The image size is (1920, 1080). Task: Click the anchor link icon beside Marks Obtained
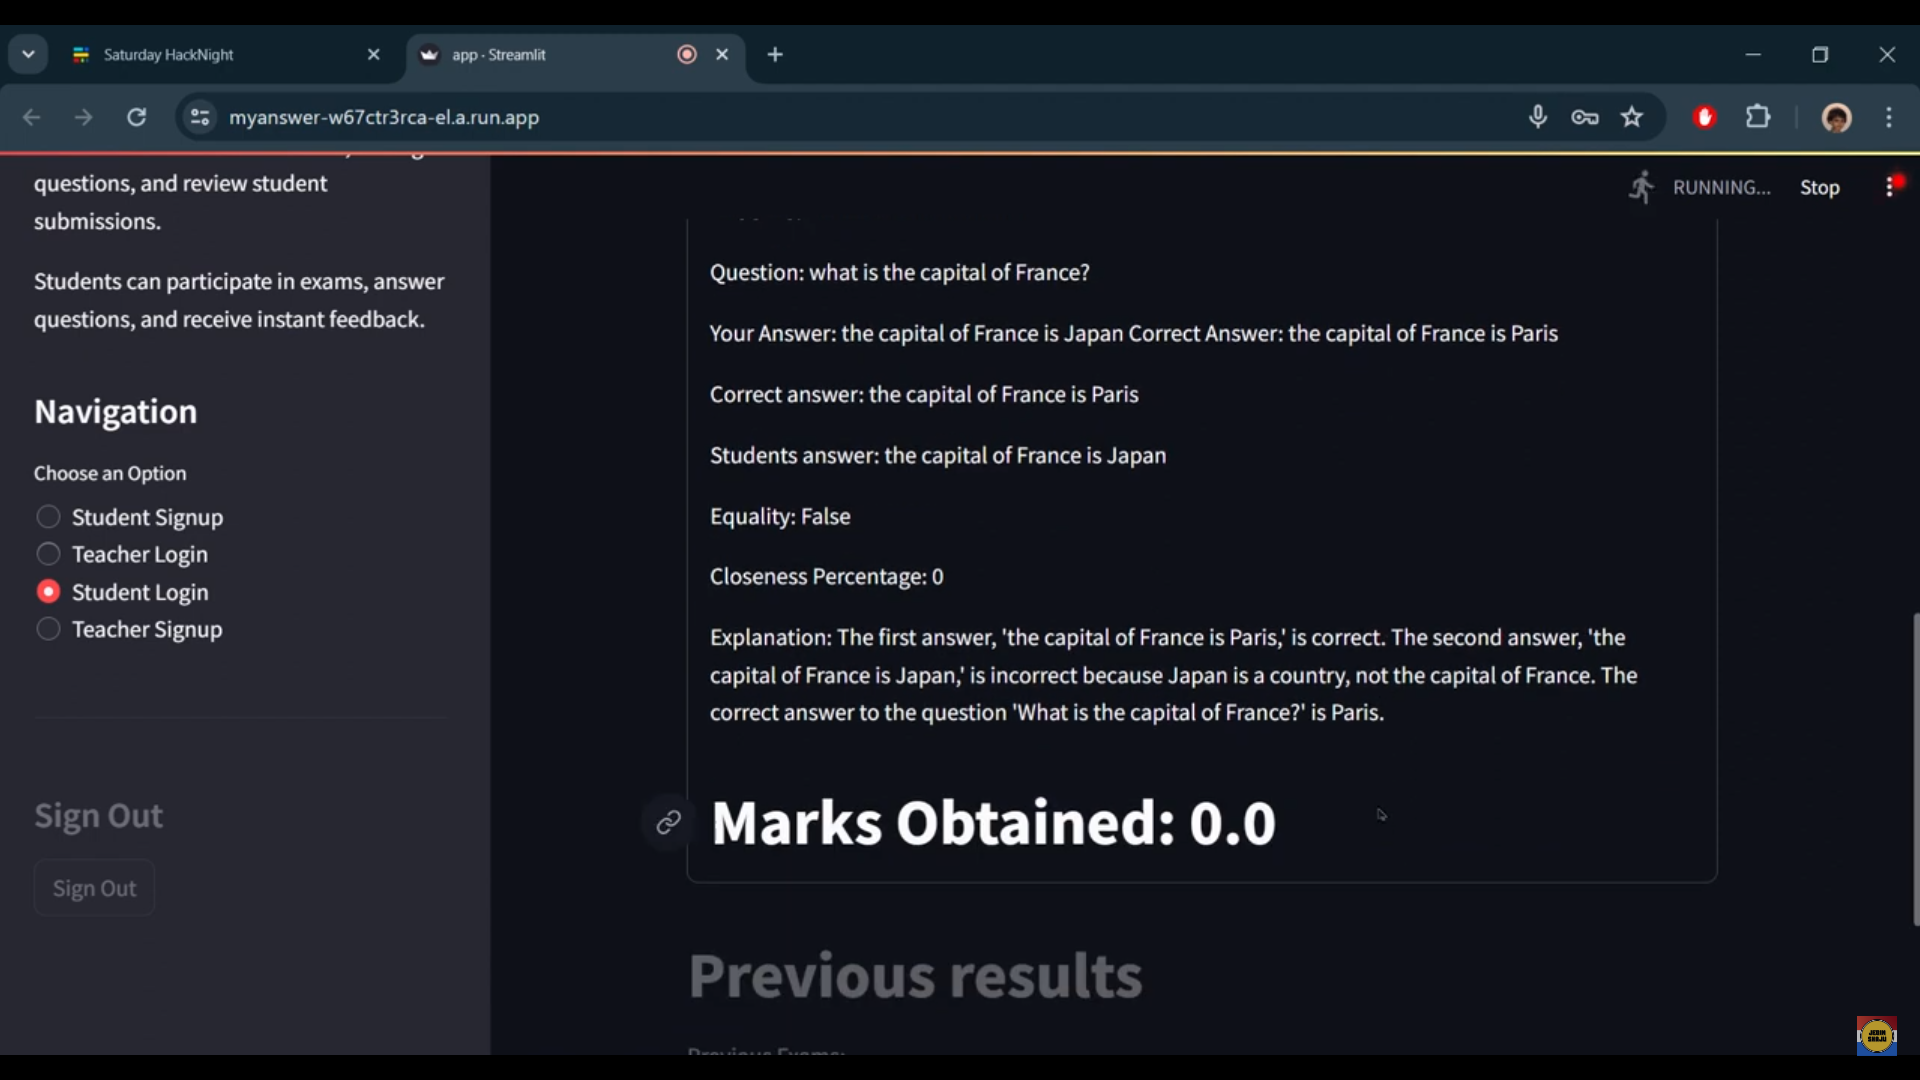668,822
